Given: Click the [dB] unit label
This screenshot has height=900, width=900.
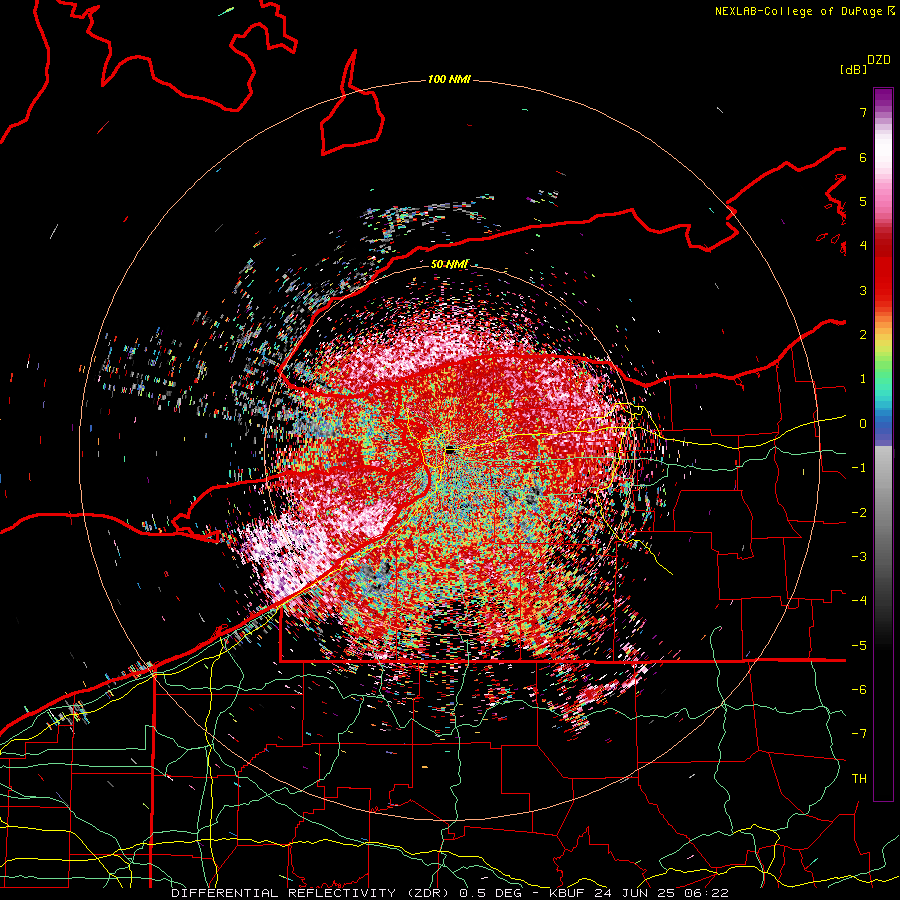Looking at the screenshot, I should click(x=854, y=69).
